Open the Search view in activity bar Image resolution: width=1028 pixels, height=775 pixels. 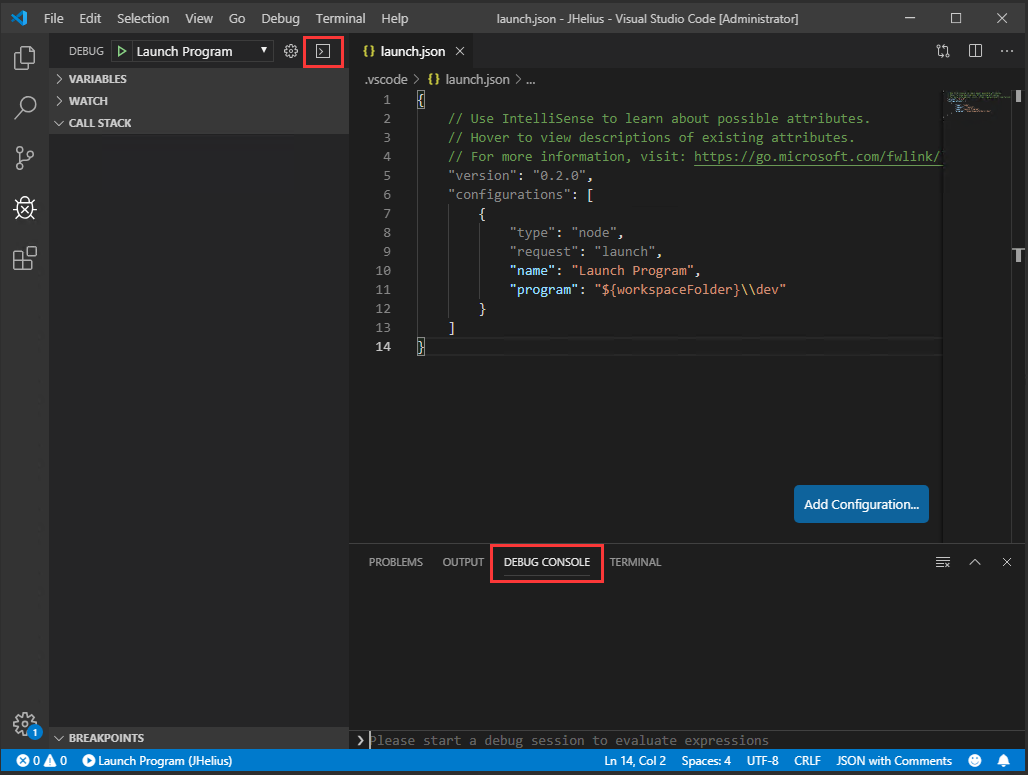pyautogui.click(x=24, y=108)
